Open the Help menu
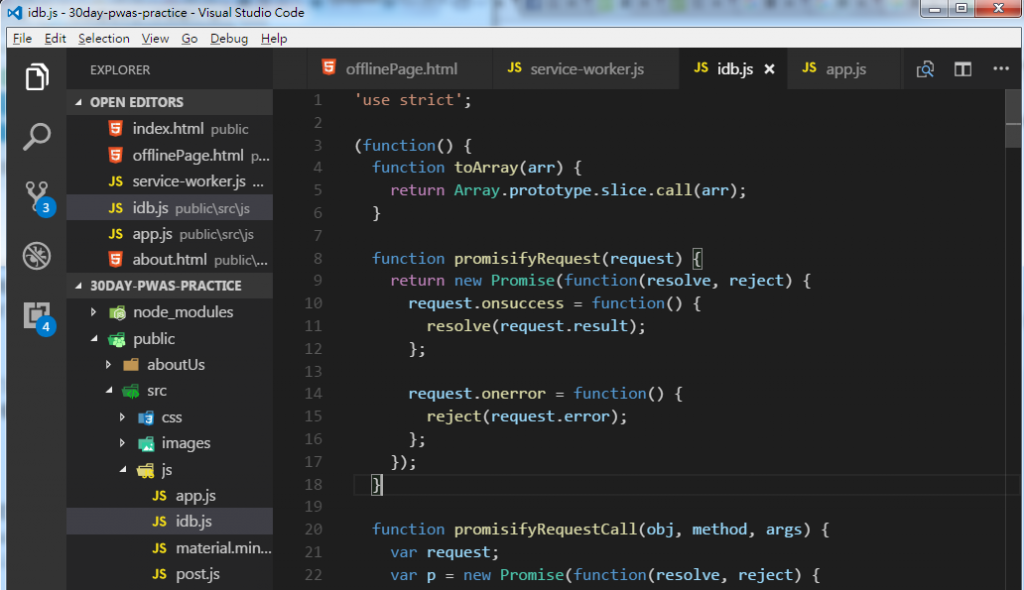Screen dimensions: 1024x590 (274, 39)
